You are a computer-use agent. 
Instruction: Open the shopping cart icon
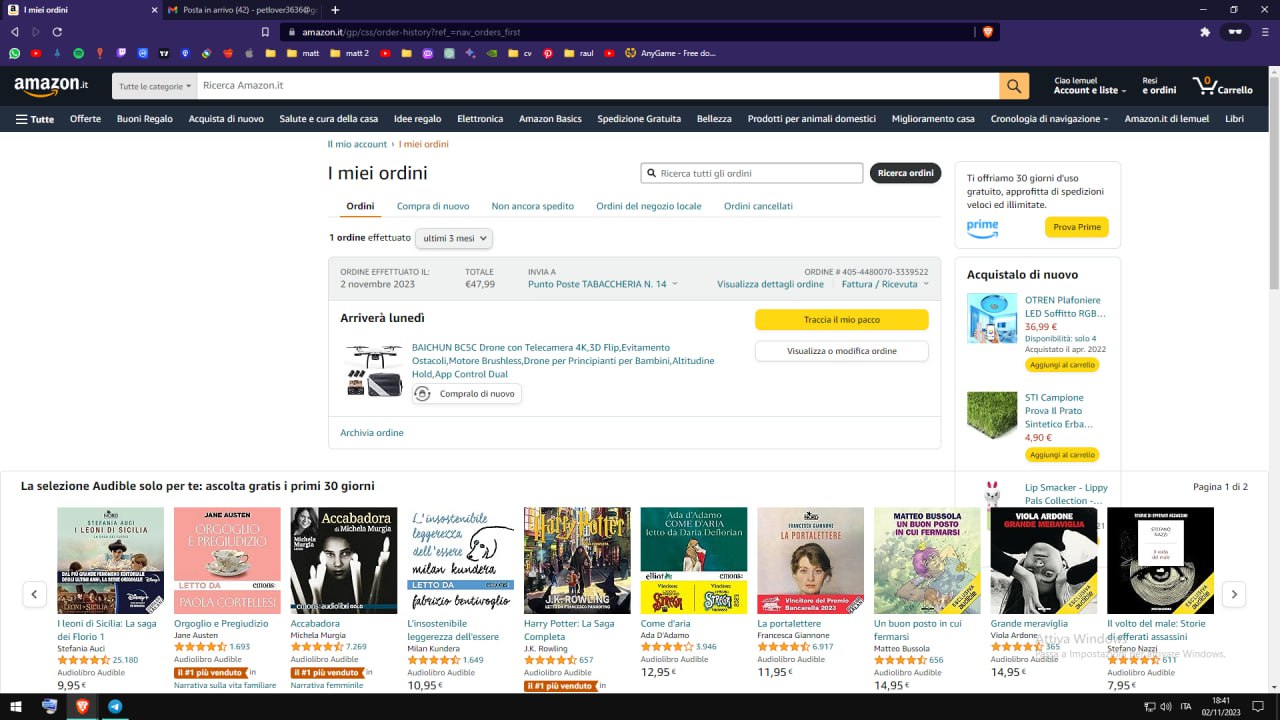(1221, 86)
